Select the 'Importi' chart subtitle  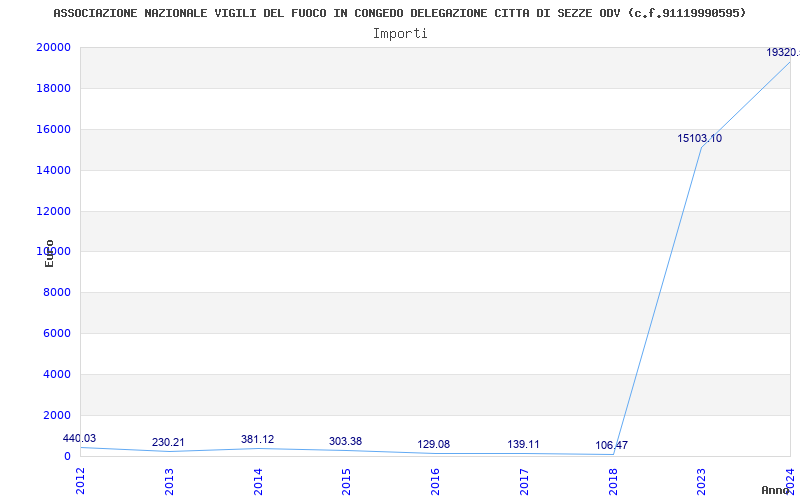400,34
